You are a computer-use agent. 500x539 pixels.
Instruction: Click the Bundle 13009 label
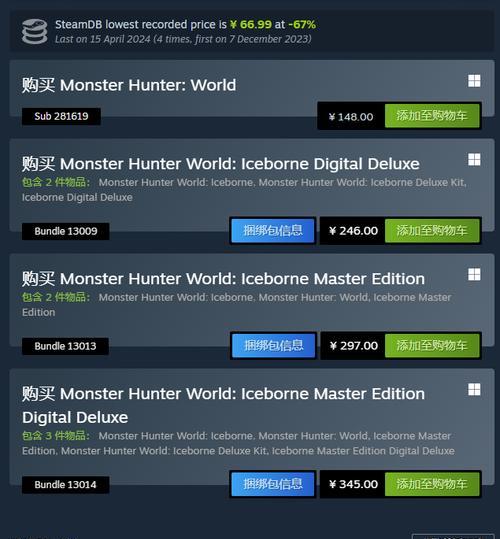[x=66, y=231]
